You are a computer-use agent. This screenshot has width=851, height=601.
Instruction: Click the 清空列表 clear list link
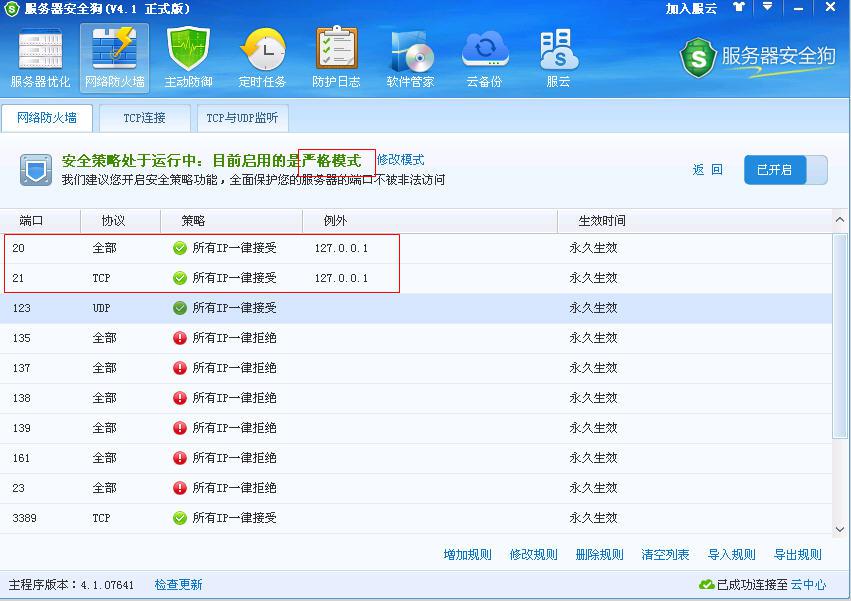coord(665,554)
